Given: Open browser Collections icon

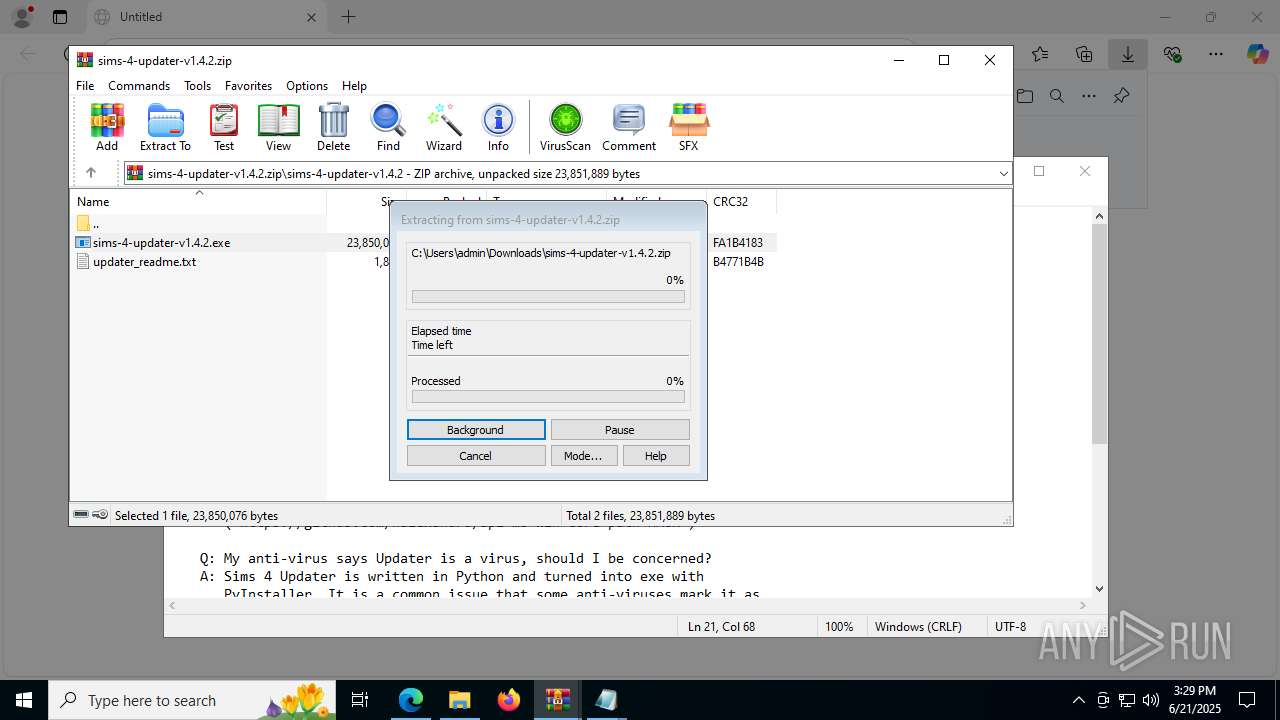Looking at the screenshot, I should [x=1084, y=54].
